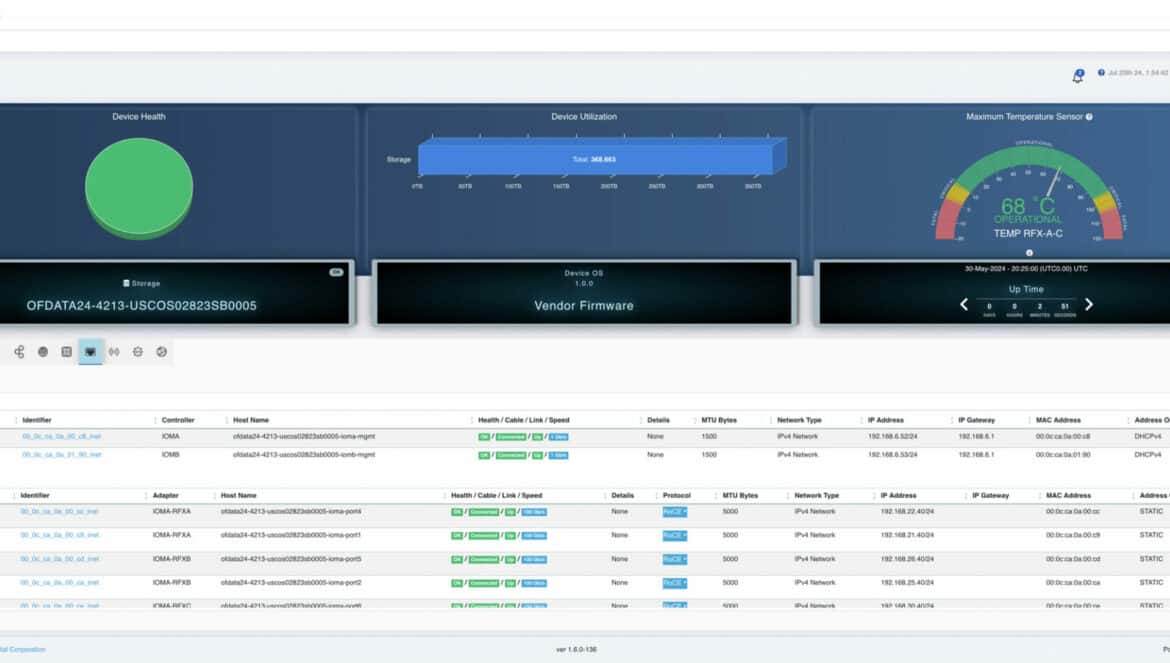
Task: Click the MAC address in the IOMB row
Action: tap(1063, 454)
